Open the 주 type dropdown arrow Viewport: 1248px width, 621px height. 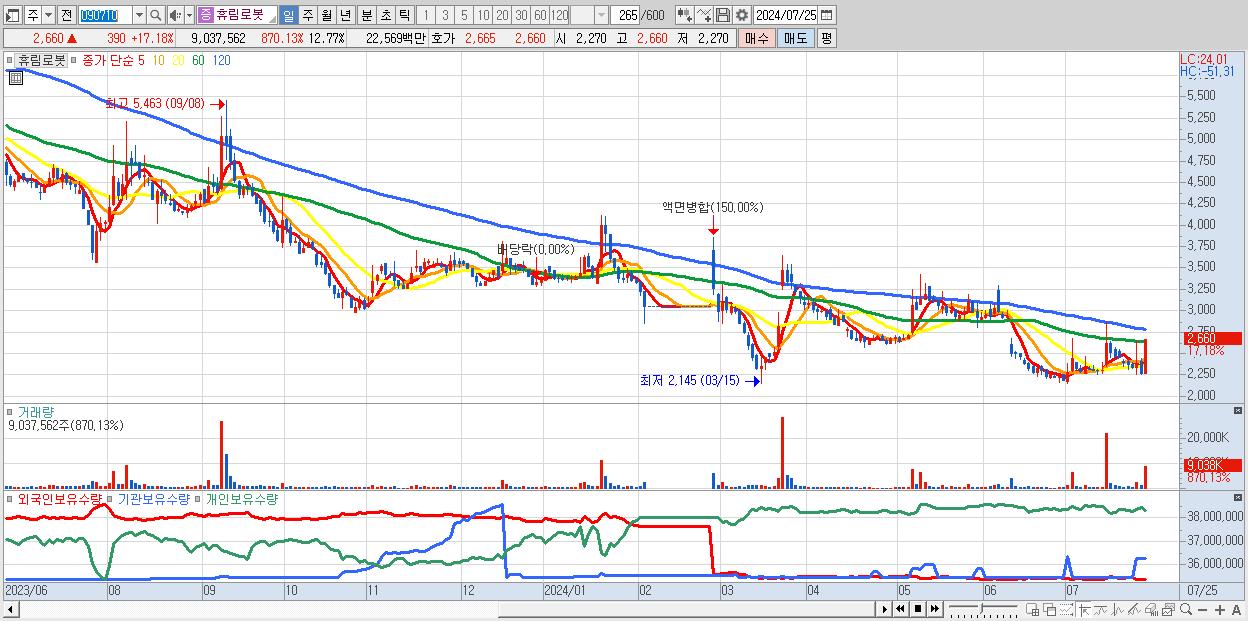[x=48, y=15]
